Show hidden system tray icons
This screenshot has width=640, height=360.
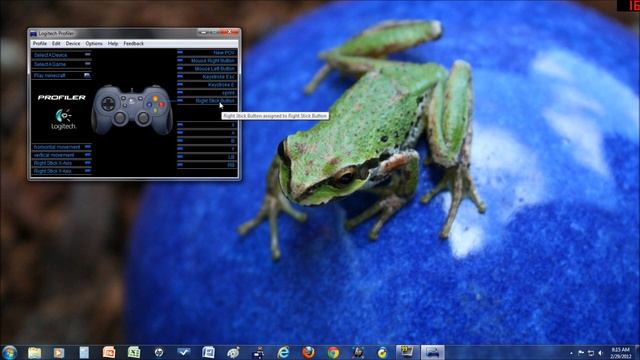click(571, 353)
